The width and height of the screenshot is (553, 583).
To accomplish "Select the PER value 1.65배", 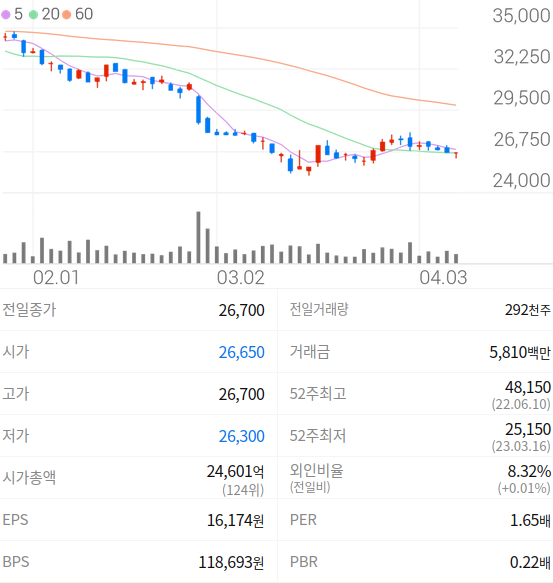I will tap(530, 520).
